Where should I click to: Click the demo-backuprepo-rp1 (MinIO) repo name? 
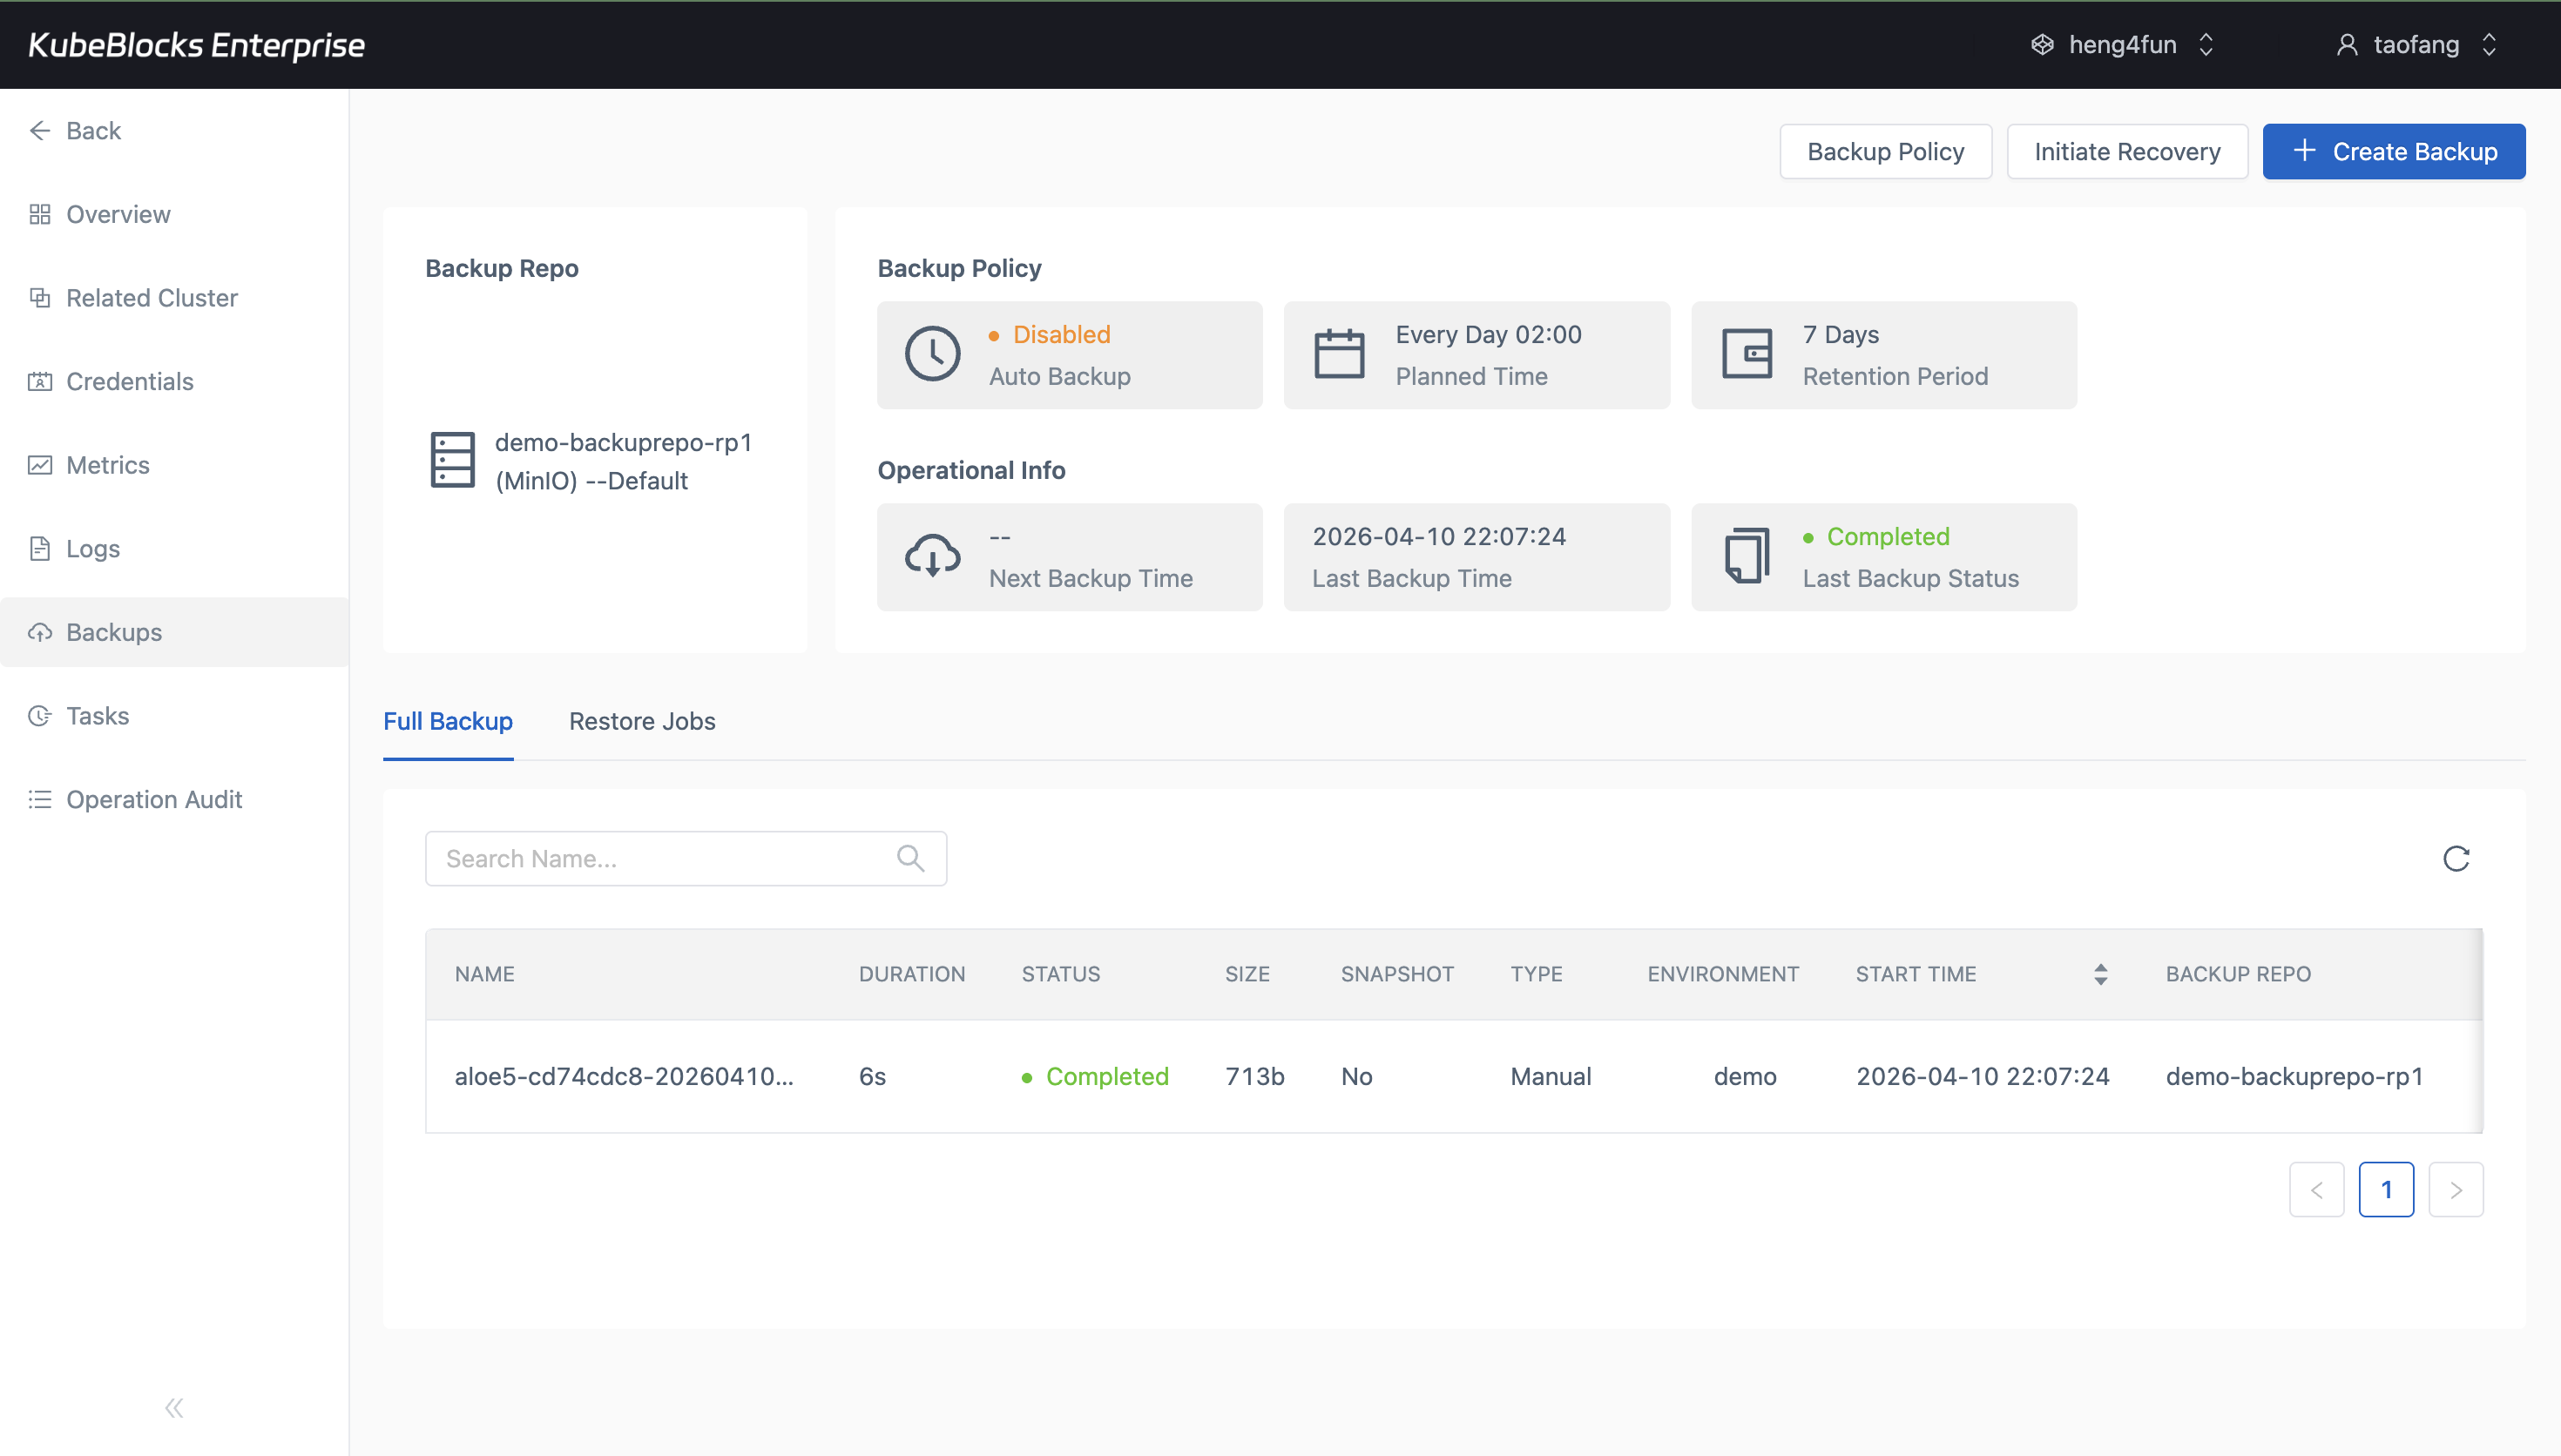(623, 461)
